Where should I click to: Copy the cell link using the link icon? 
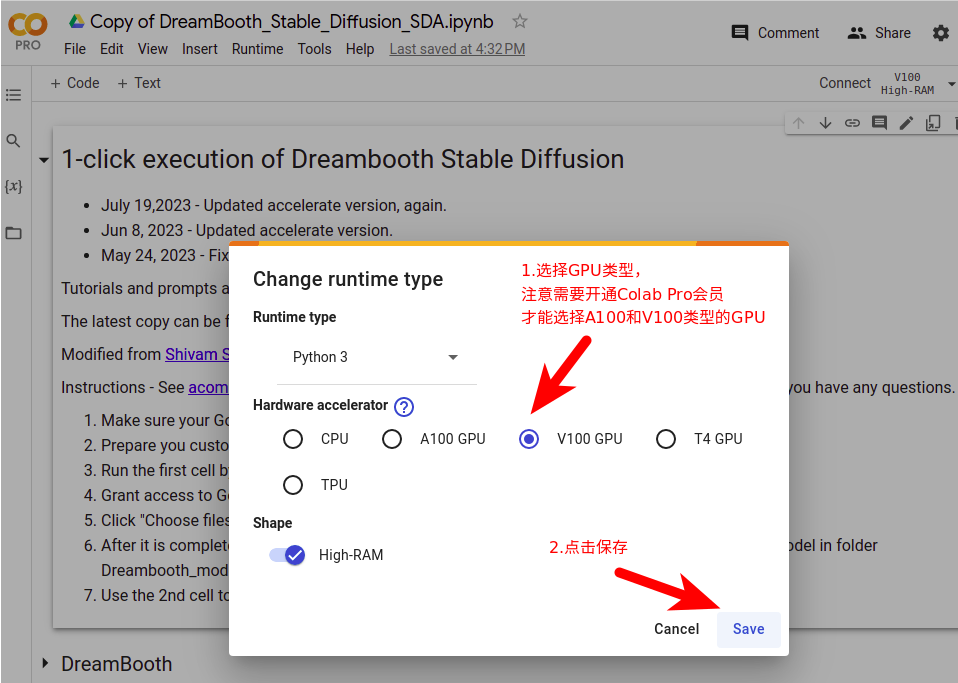(852, 121)
